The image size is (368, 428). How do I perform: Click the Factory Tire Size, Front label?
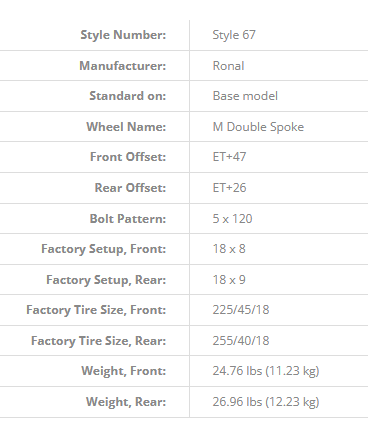pos(96,310)
